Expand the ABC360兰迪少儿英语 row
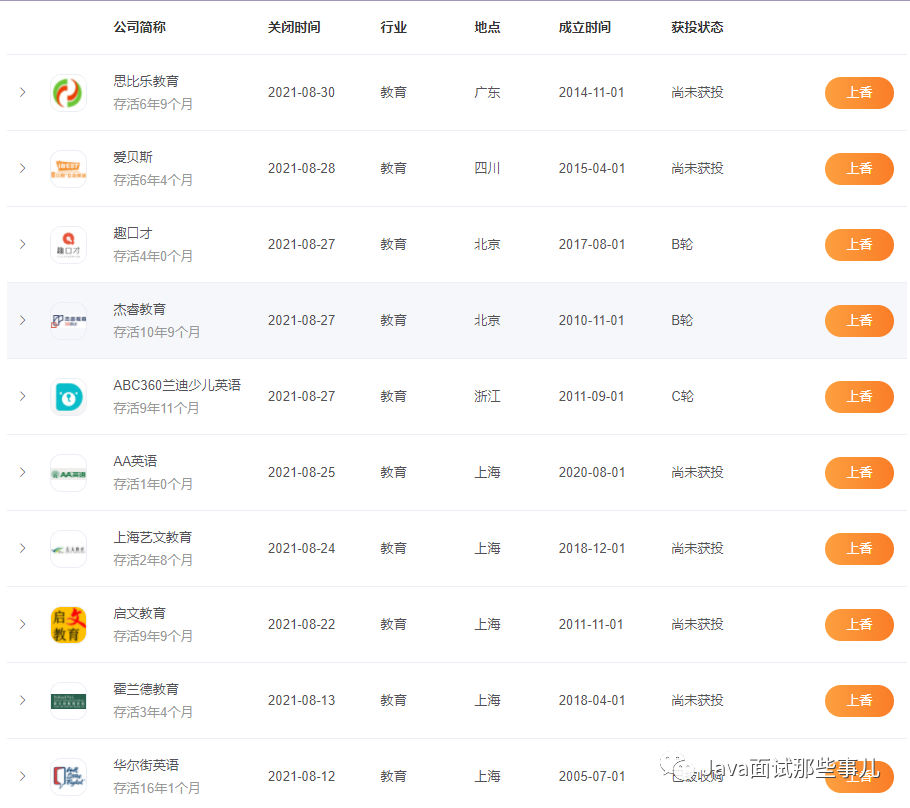This screenshot has width=910, height=808. [23, 396]
